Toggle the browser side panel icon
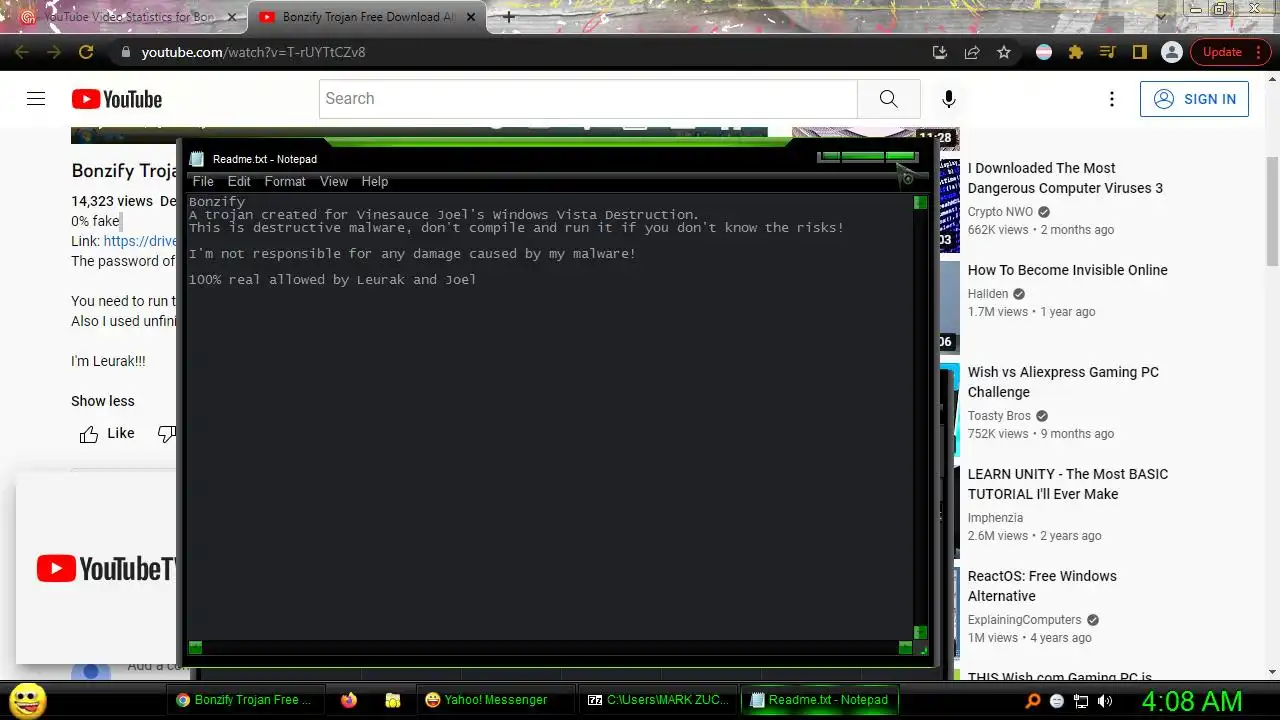1280x720 pixels. pos(1139,52)
